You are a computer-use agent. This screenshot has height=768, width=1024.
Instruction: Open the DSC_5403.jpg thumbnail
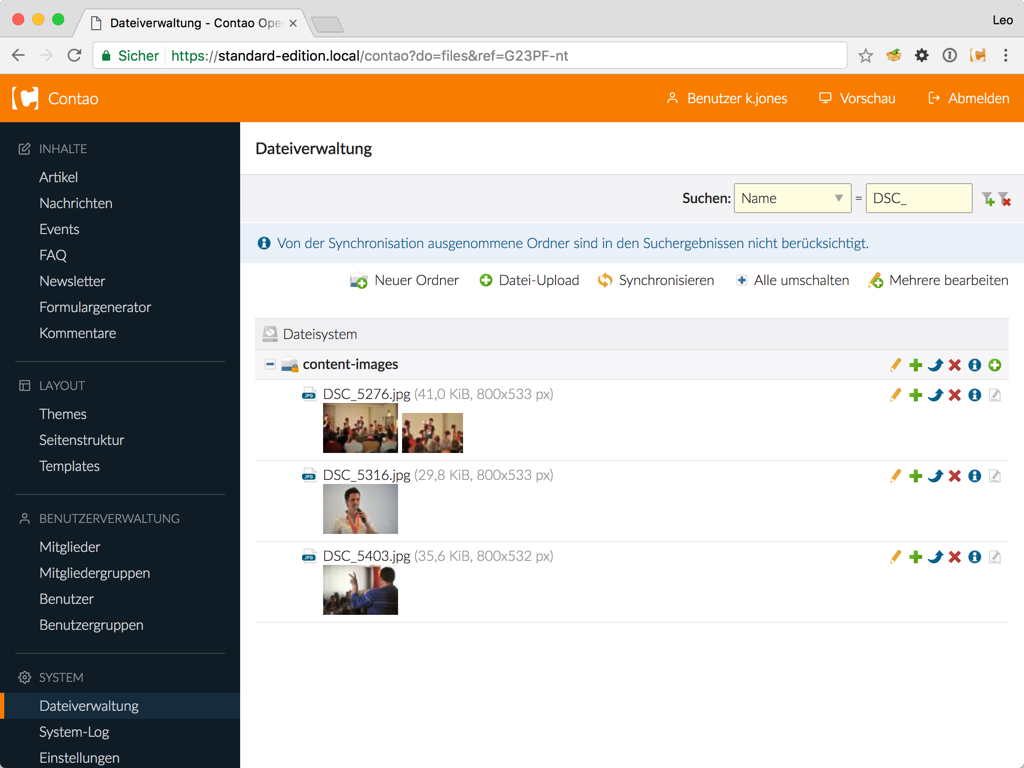360,590
